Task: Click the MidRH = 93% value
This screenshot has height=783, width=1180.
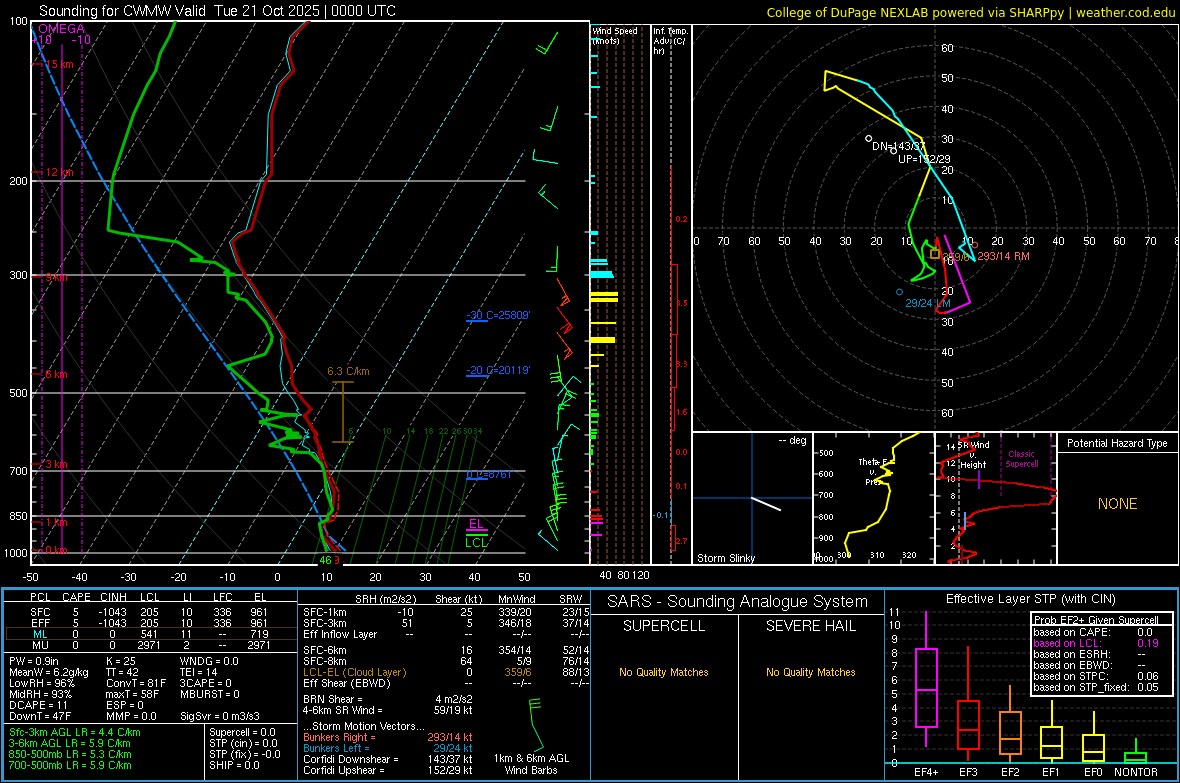Action: (41, 694)
